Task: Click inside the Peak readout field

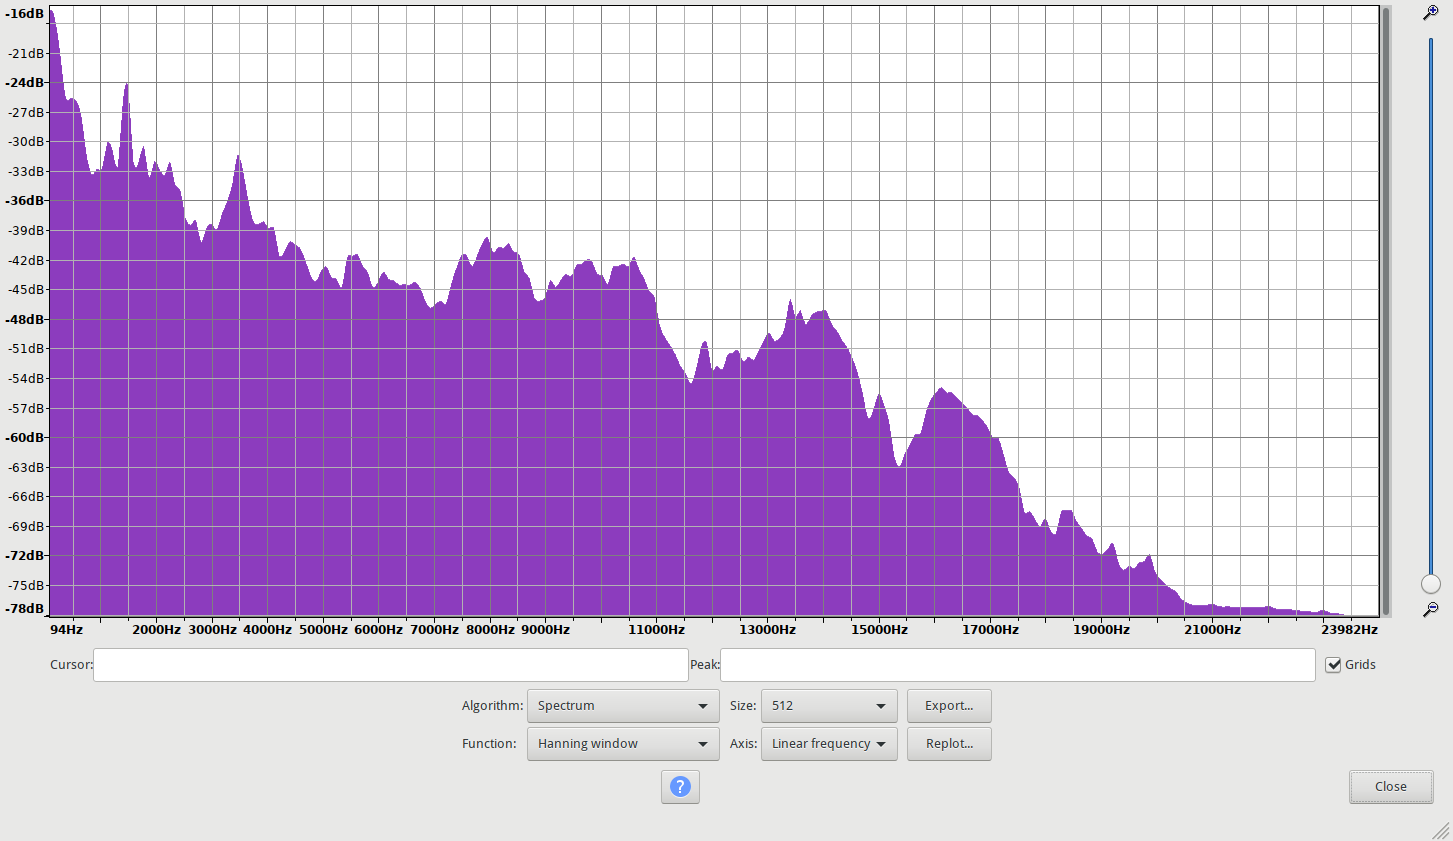Action: pos(1018,665)
